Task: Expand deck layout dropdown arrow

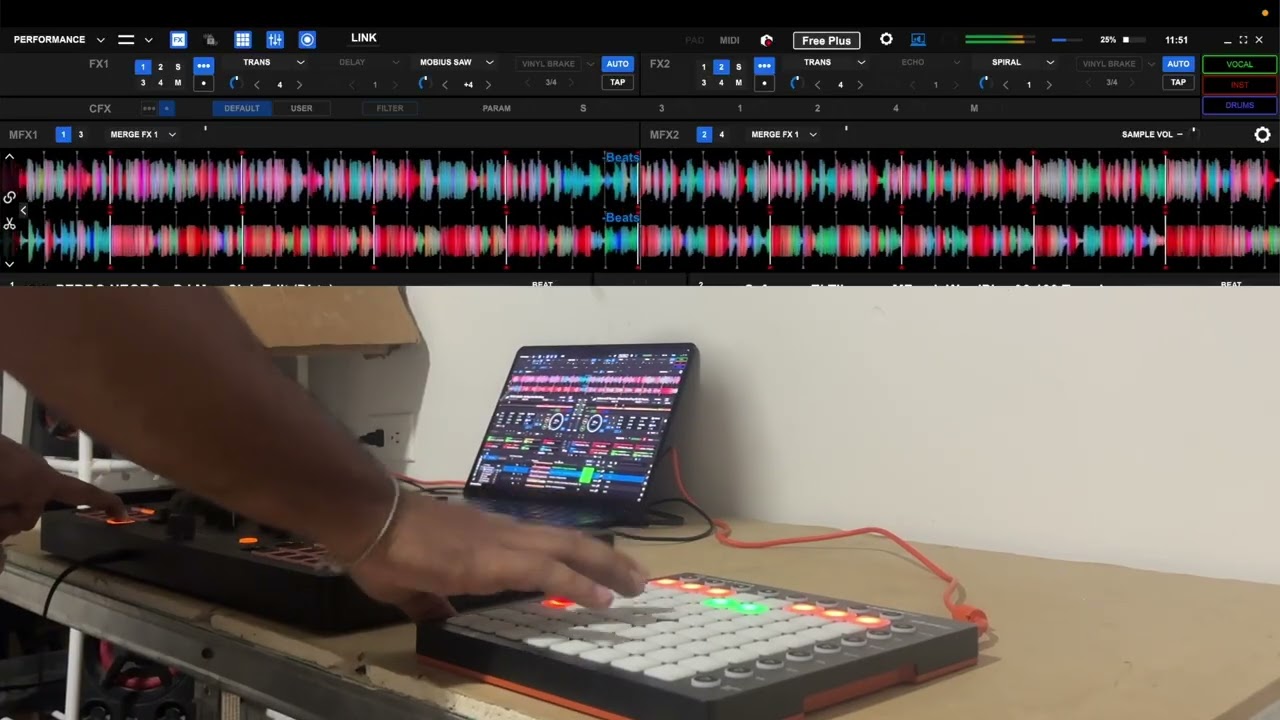Action: [x=148, y=40]
